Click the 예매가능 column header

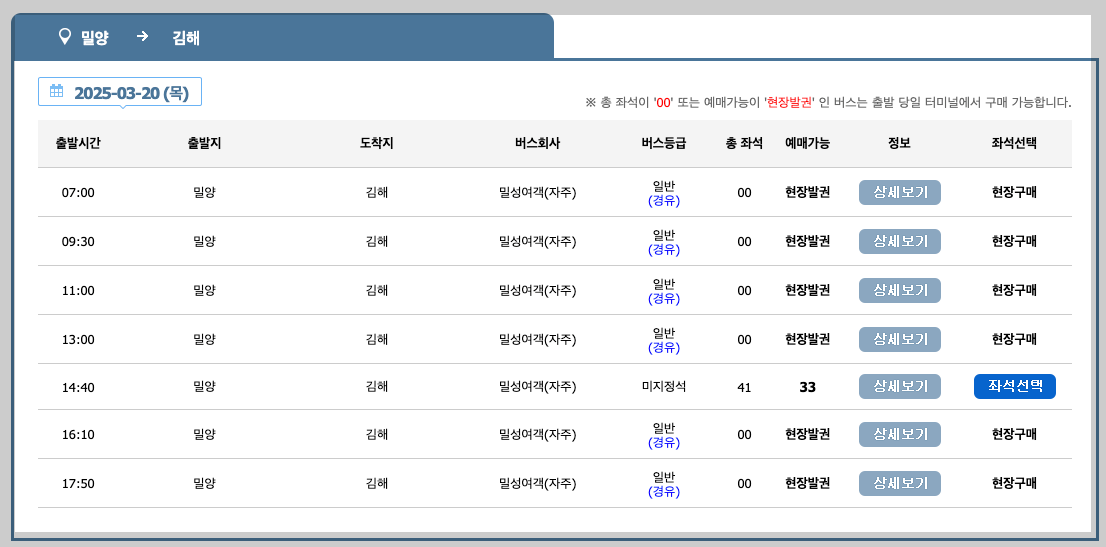click(x=808, y=143)
